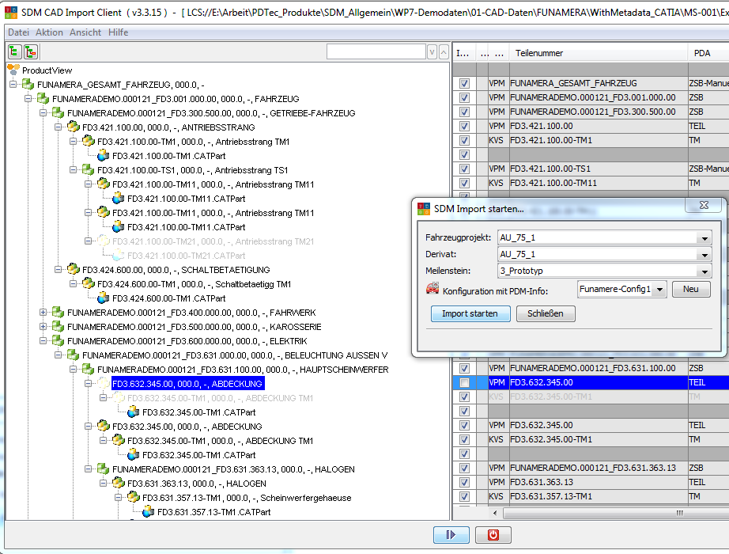The image size is (729, 554).
Task: Toggle checkbox for FD3.631.363.13 TEIL row
Action: point(464,482)
